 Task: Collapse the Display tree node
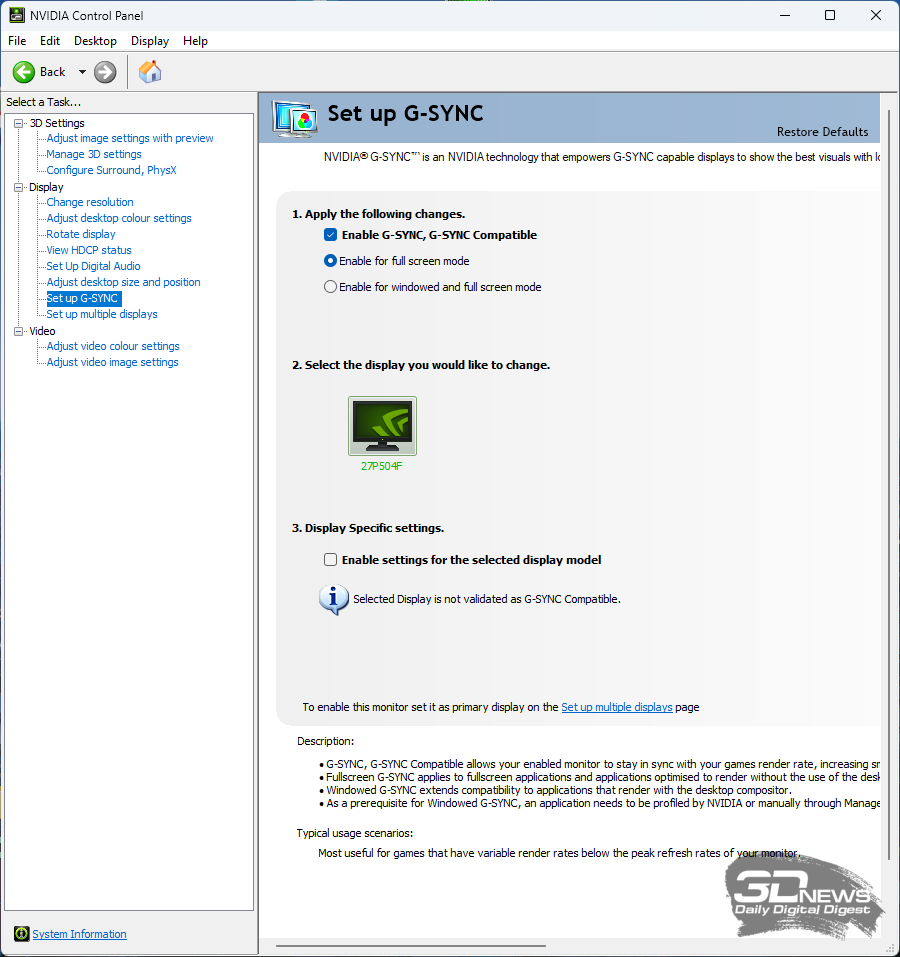18,187
